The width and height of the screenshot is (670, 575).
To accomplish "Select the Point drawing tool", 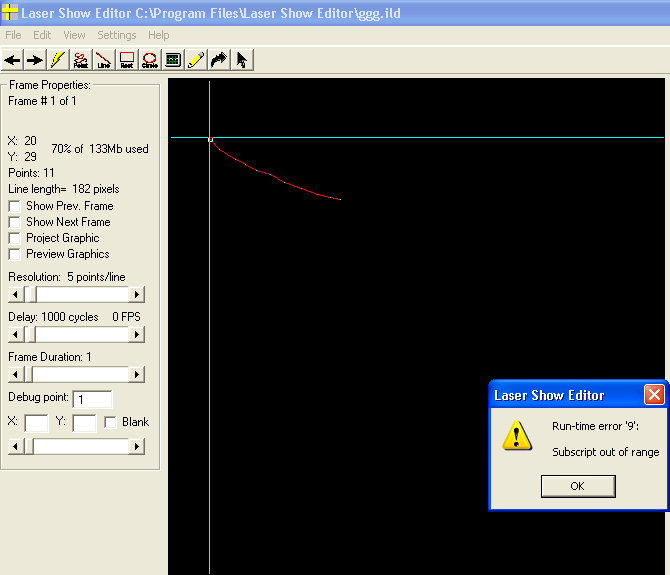I will 80,60.
